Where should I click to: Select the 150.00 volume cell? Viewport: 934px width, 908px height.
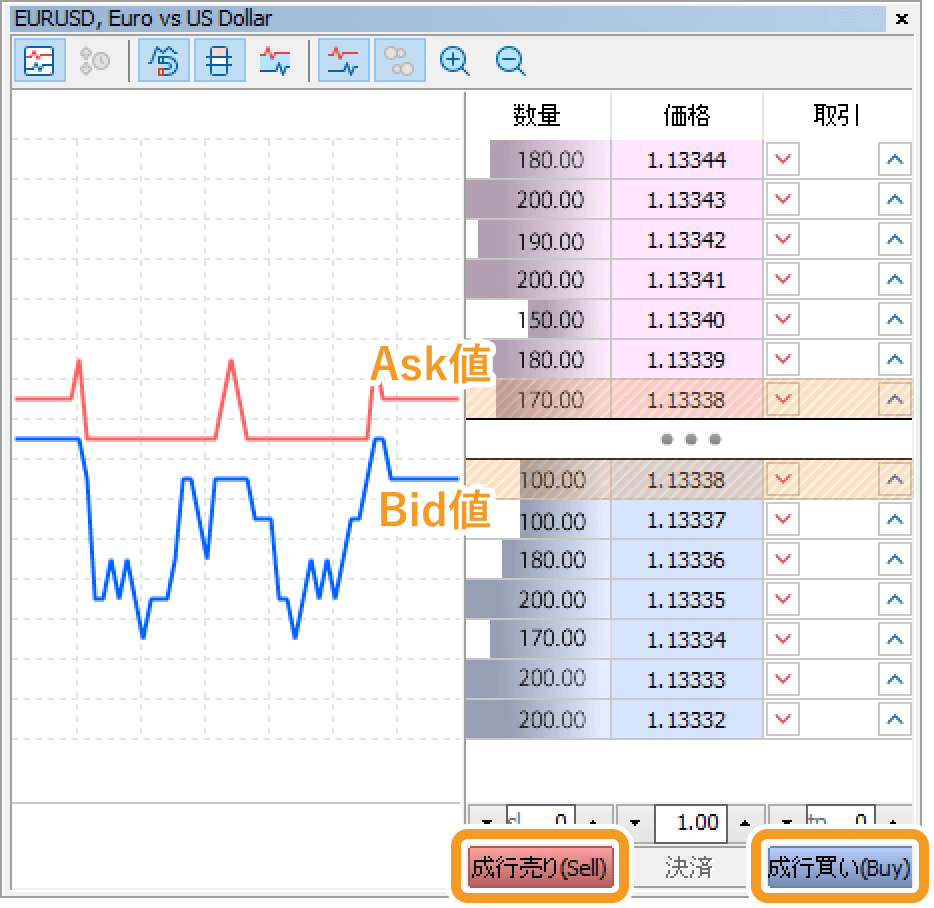[x=538, y=319]
